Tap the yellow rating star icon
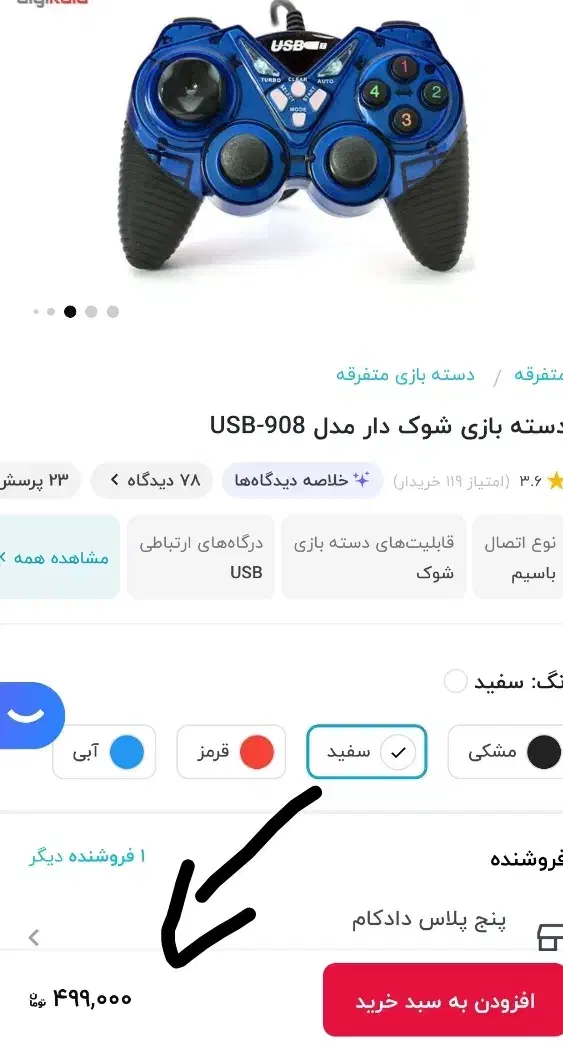The height and width of the screenshot is (1046, 563). pos(555,480)
